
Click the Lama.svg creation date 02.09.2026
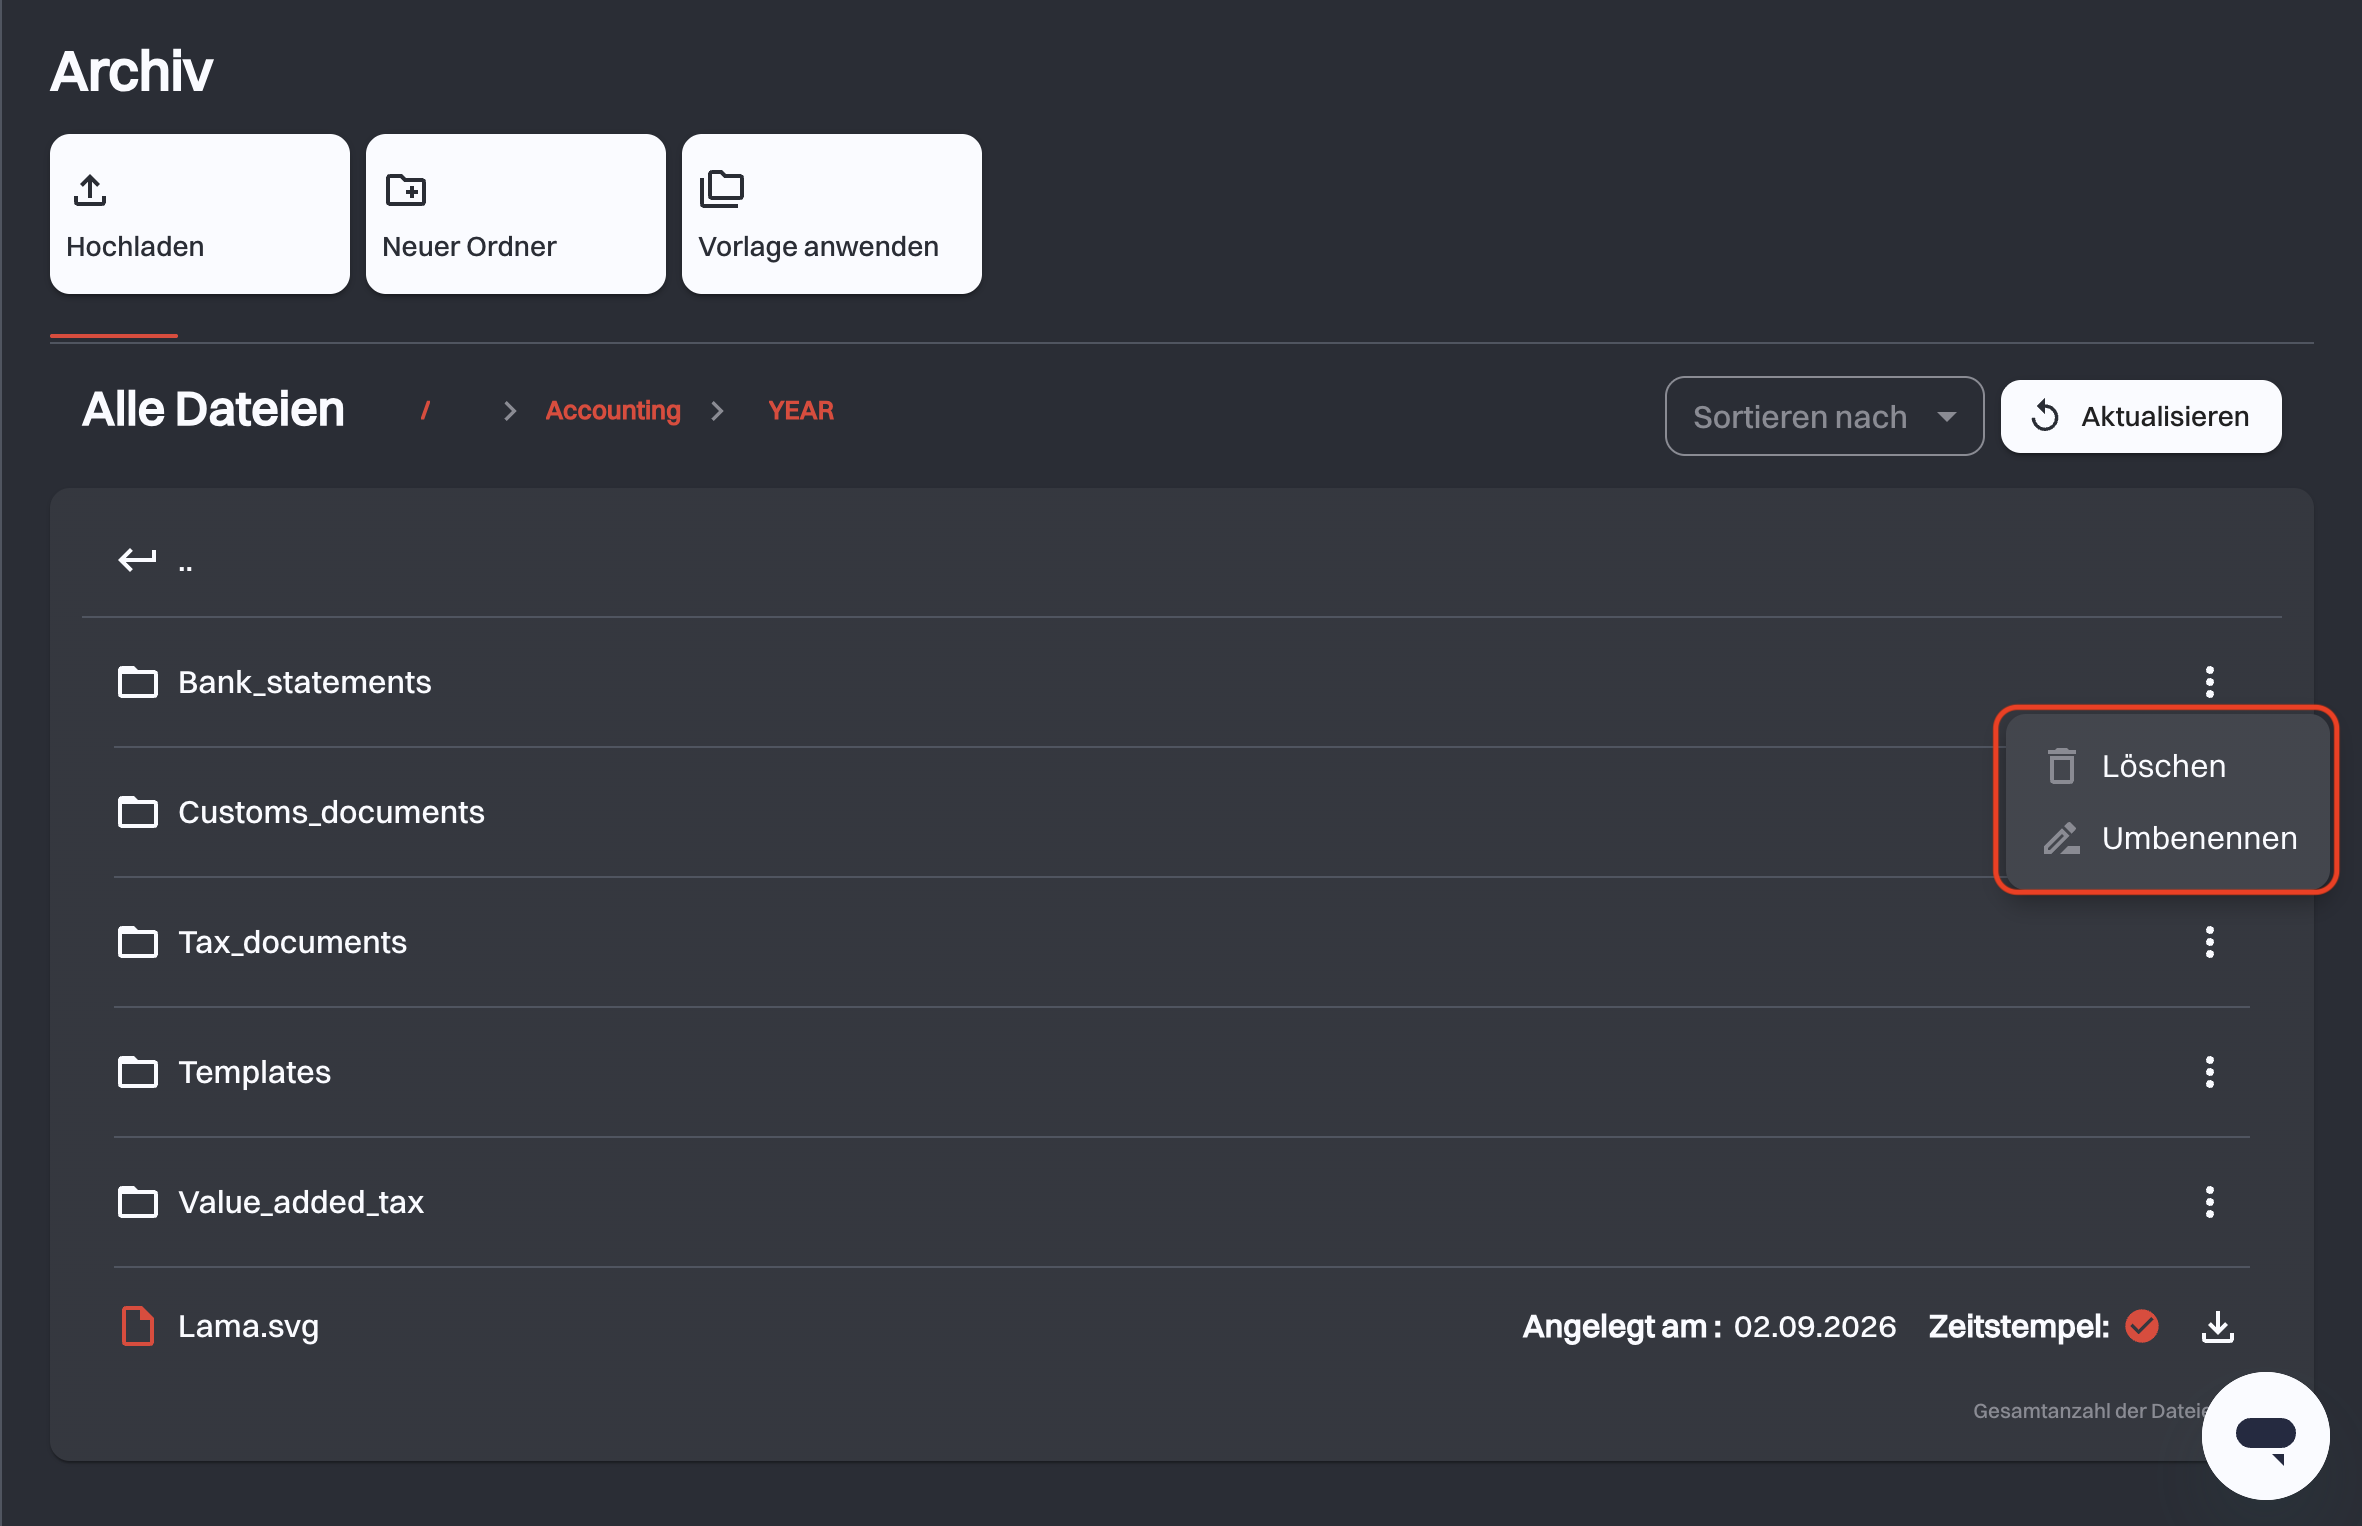click(1815, 1326)
